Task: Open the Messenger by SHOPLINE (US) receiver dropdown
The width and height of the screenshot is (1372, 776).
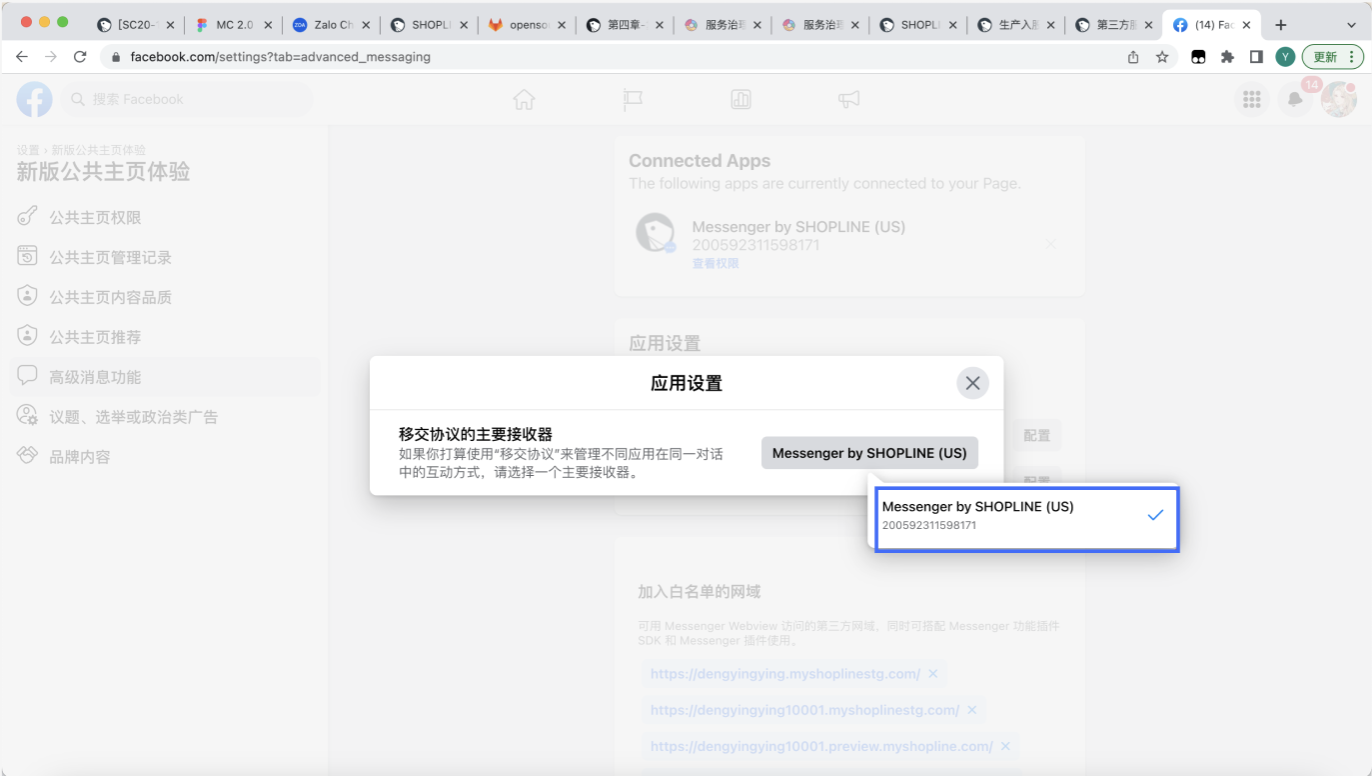Action: [x=869, y=453]
